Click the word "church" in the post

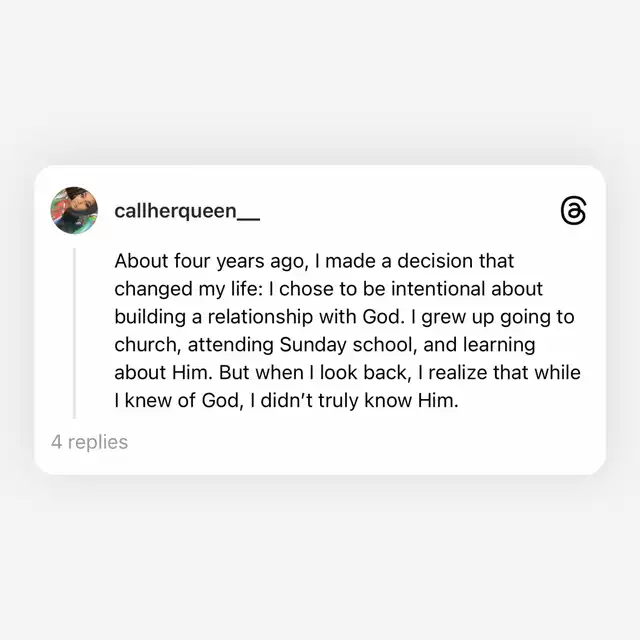[x=144, y=345]
